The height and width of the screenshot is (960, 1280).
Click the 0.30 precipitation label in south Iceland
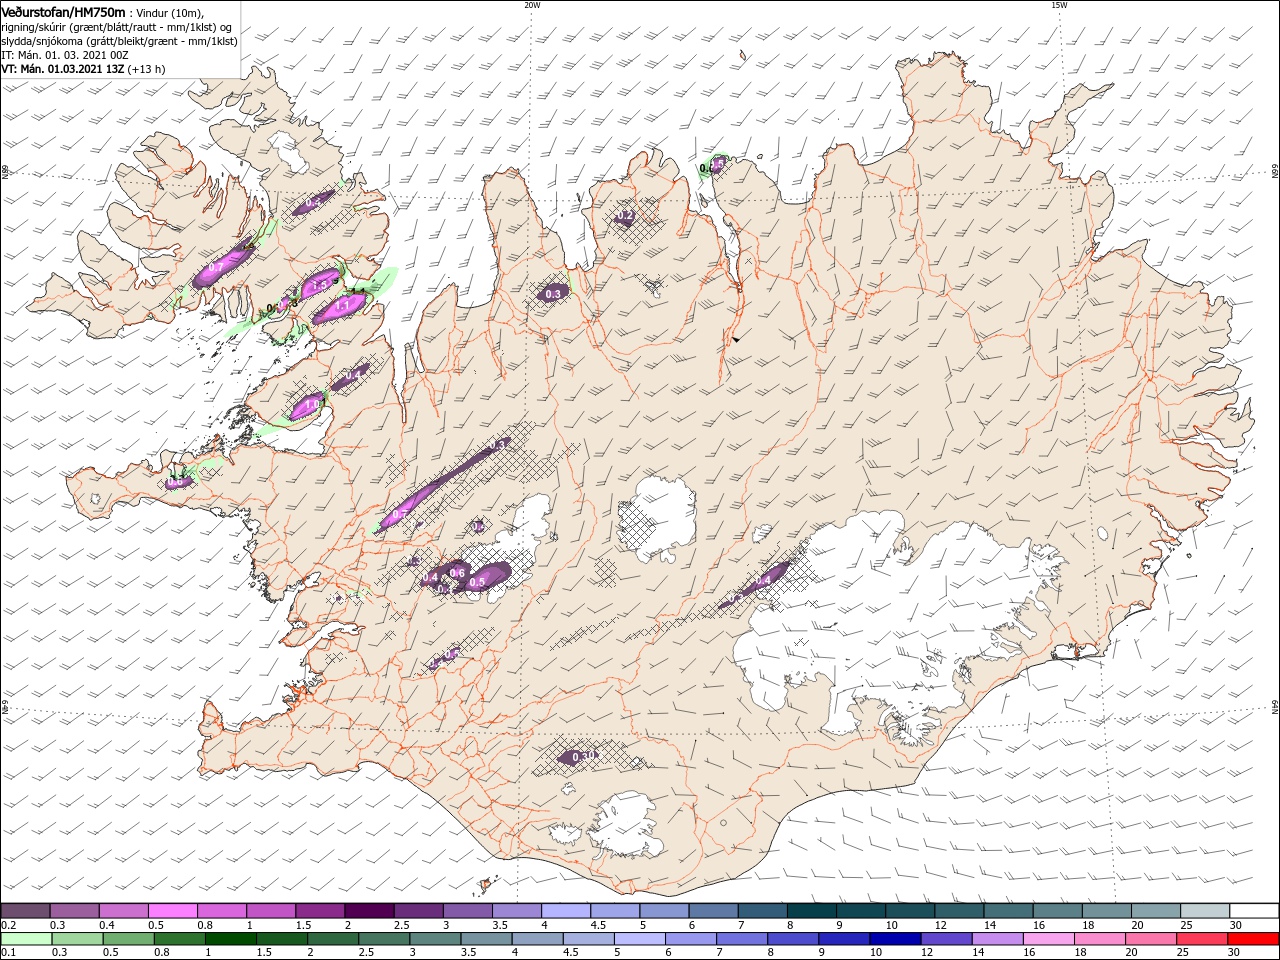click(x=584, y=756)
